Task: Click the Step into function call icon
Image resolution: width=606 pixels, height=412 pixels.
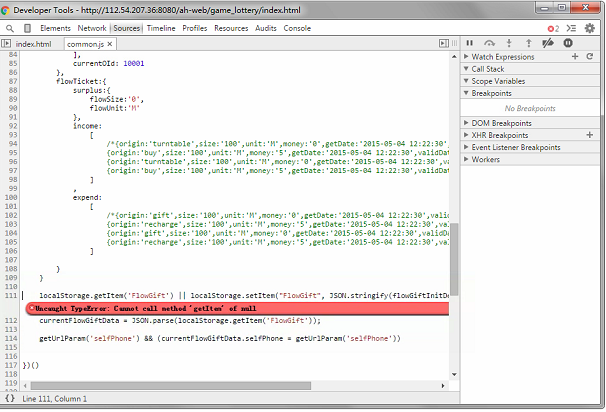Action: click(x=510, y=44)
